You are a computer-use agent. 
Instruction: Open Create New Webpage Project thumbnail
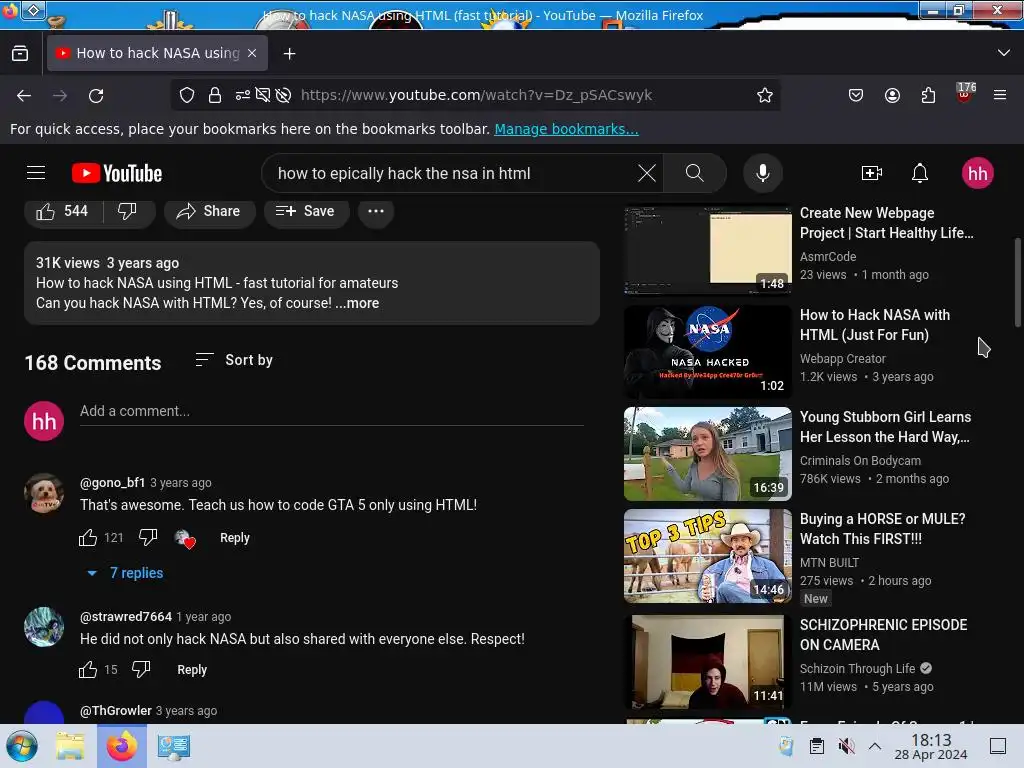pos(707,250)
